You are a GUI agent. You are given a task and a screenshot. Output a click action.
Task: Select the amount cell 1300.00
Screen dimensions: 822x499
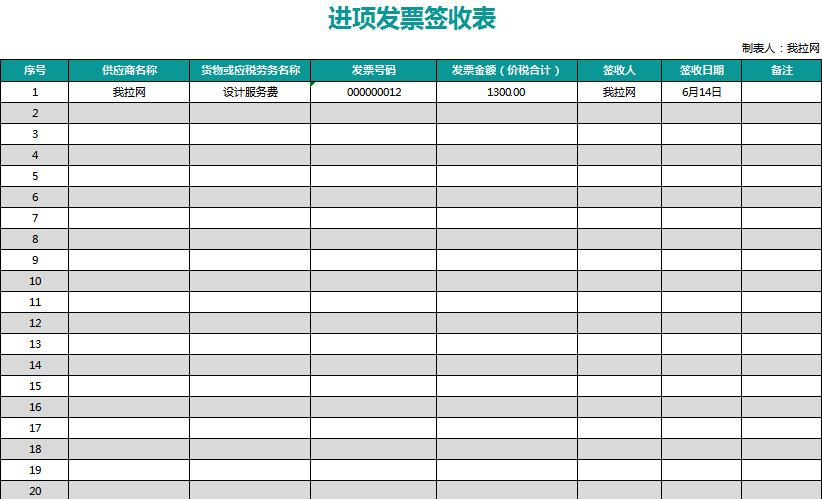pyautogui.click(x=506, y=92)
